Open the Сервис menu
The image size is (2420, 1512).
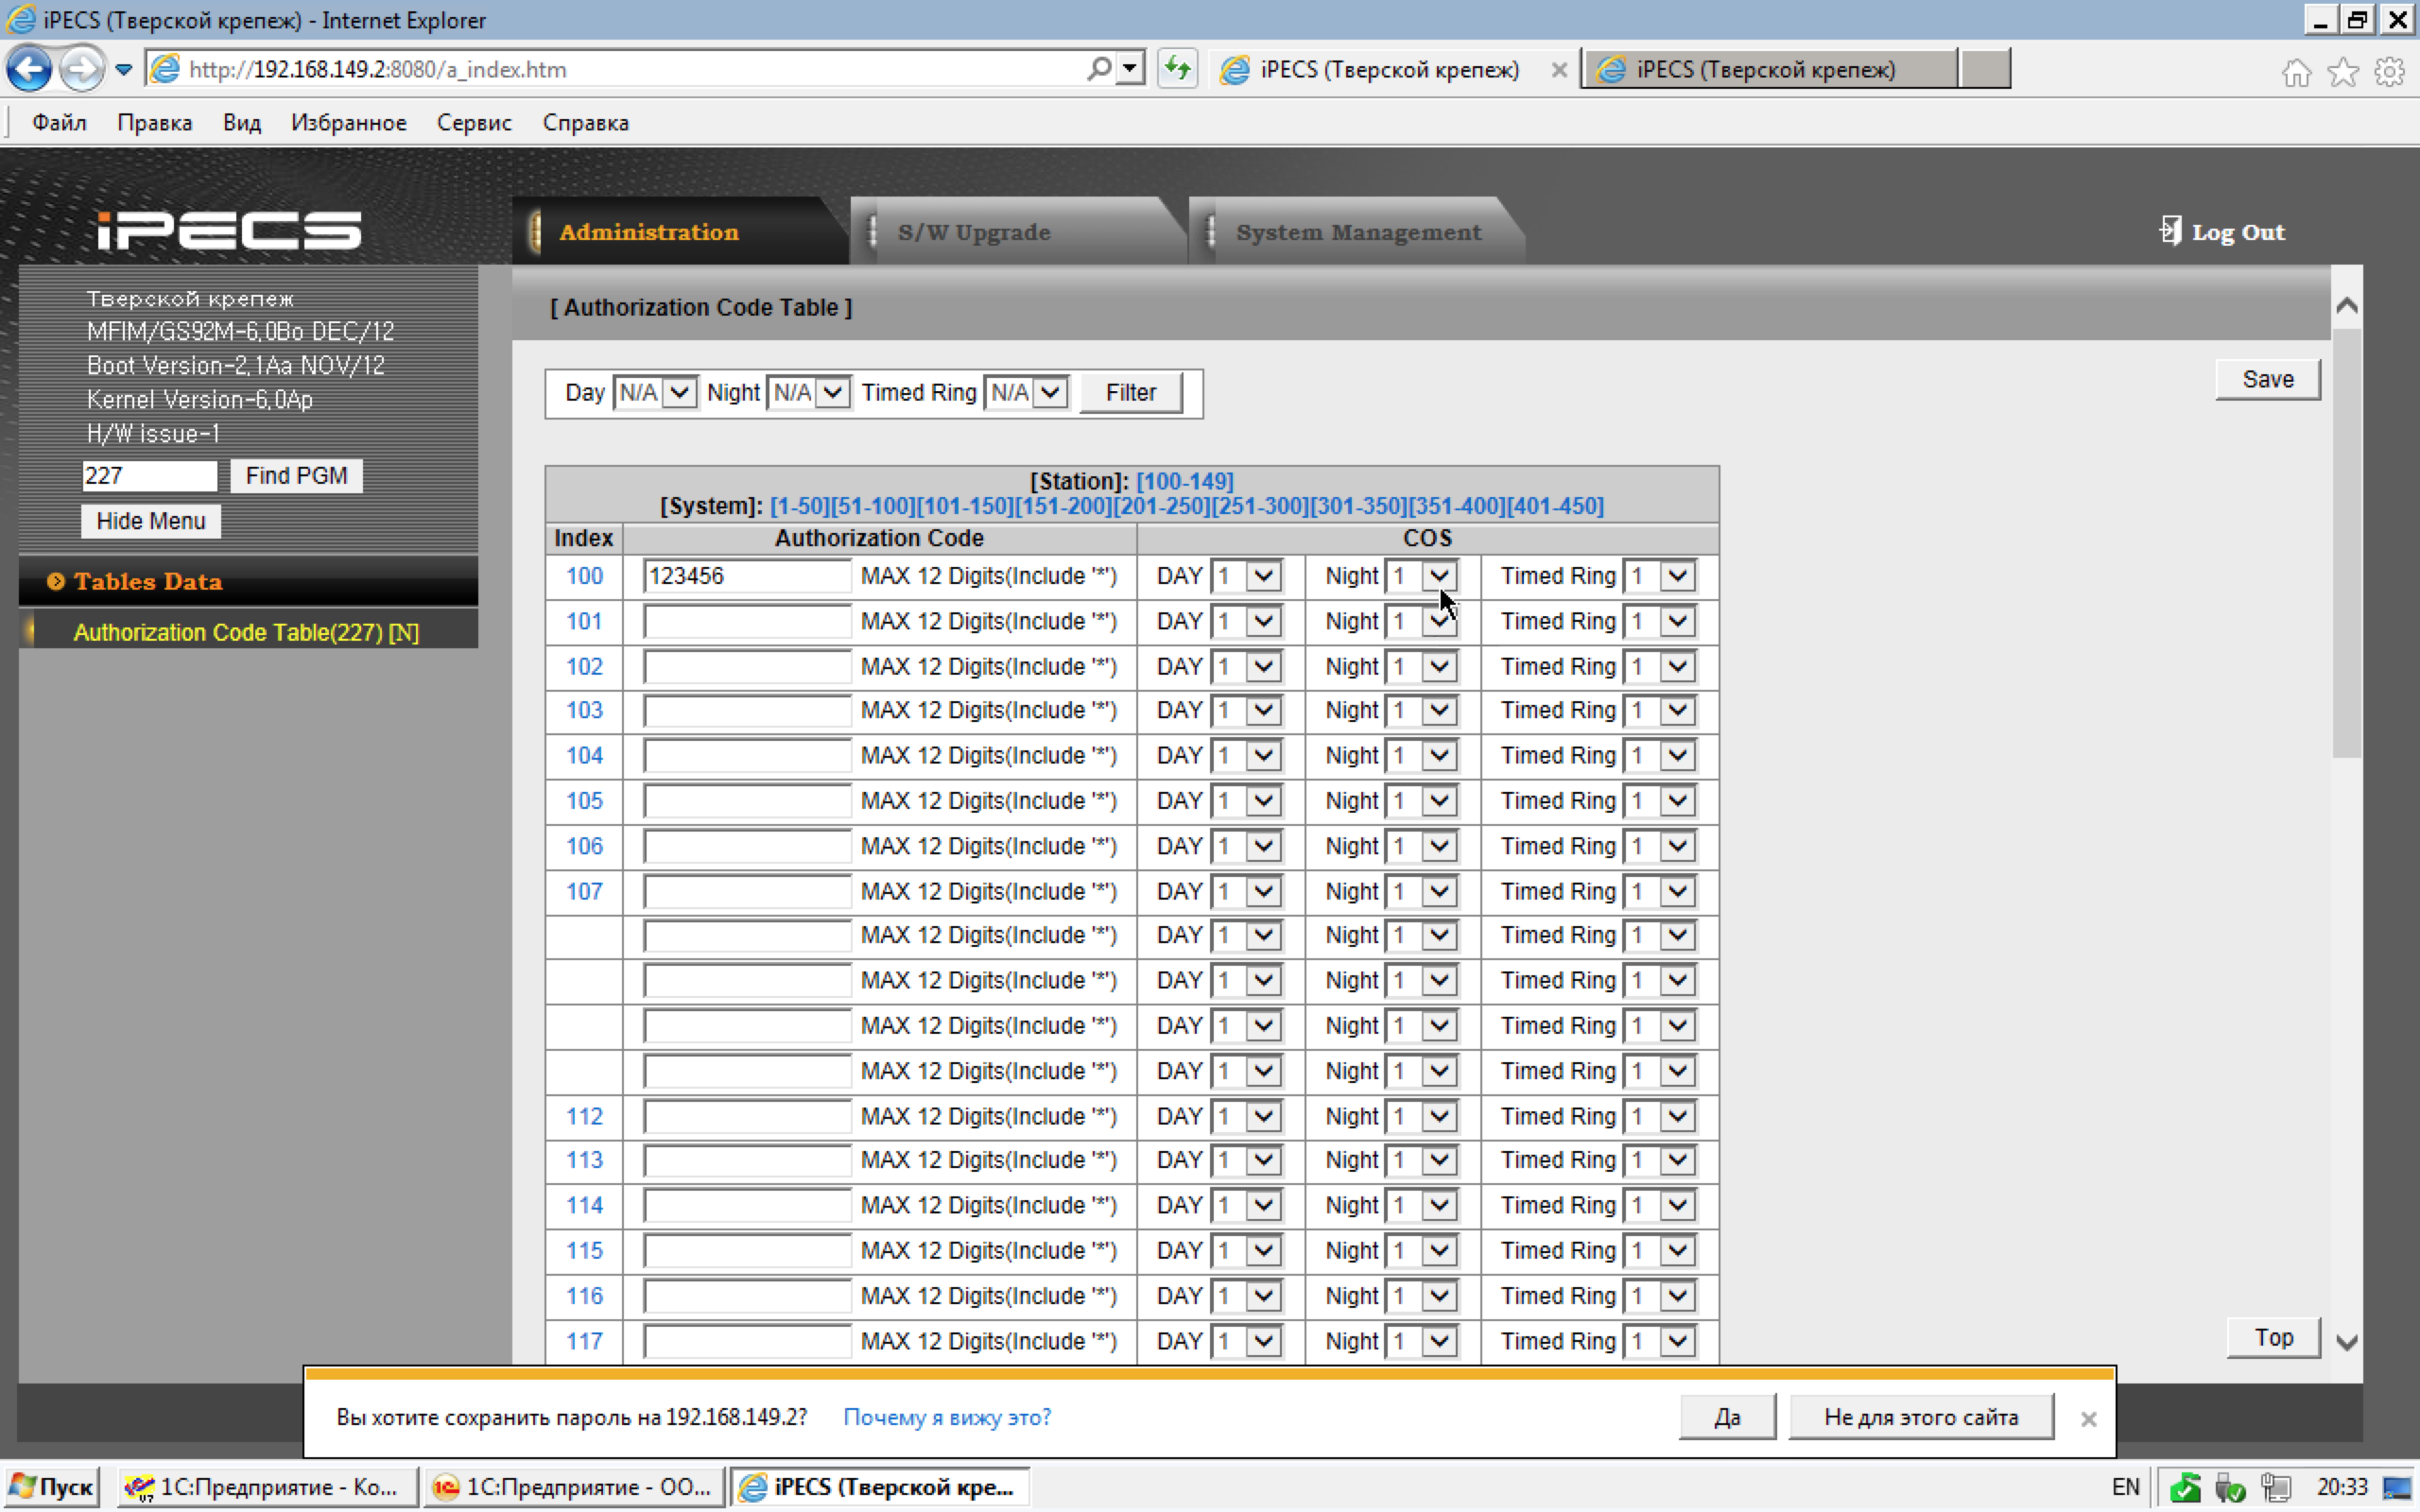pyautogui.click(x=473, y=122)
